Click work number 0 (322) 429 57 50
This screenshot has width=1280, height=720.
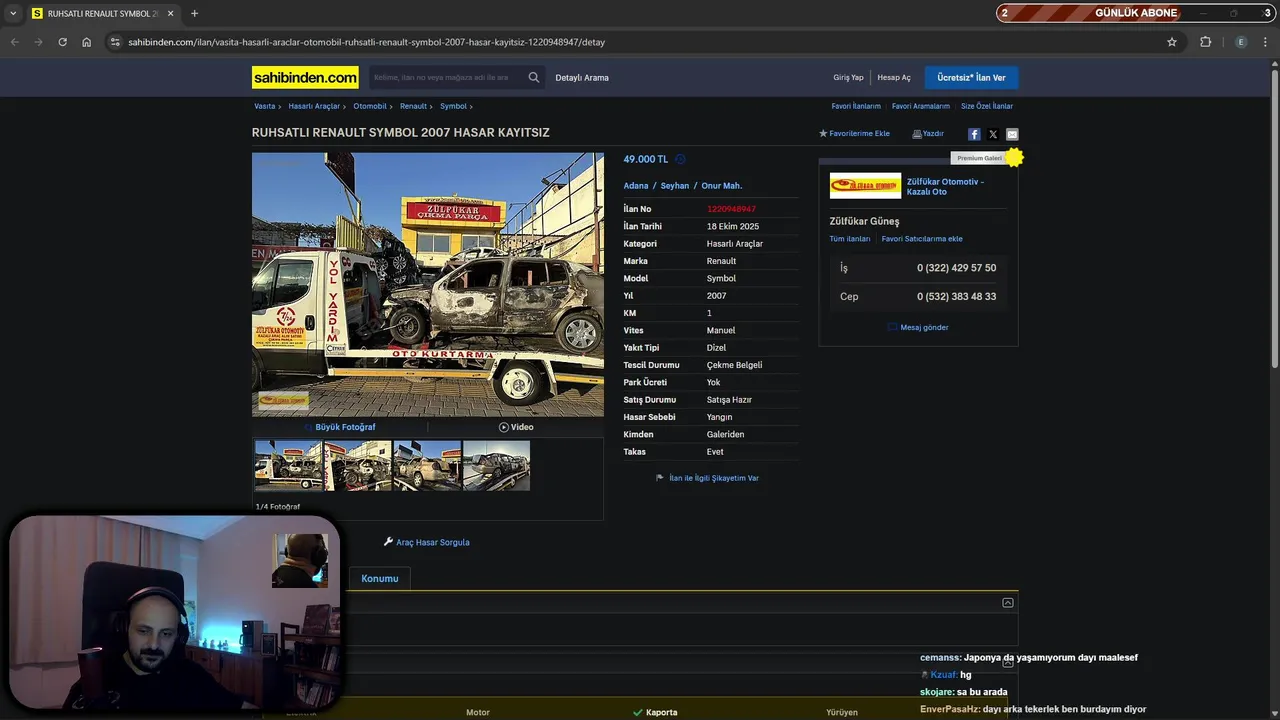pyautogui.click(x=956, y=268)
